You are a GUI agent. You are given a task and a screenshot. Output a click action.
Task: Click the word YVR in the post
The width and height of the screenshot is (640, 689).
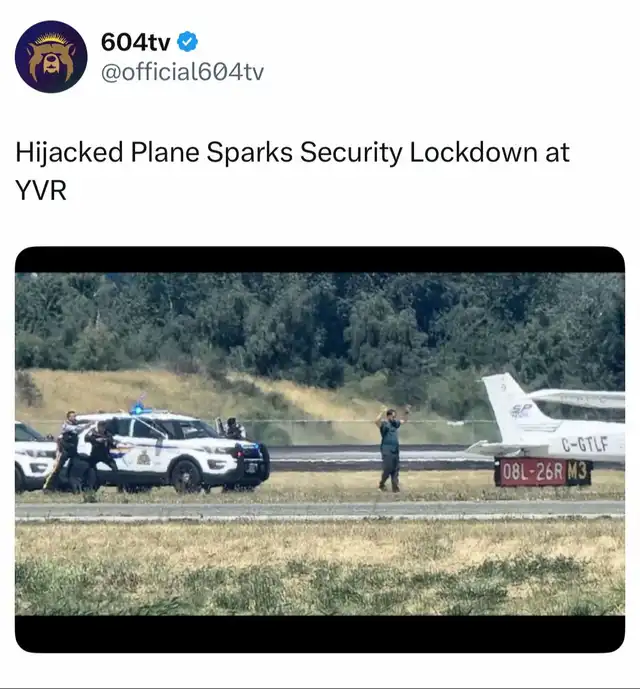[x=41, y=191]
